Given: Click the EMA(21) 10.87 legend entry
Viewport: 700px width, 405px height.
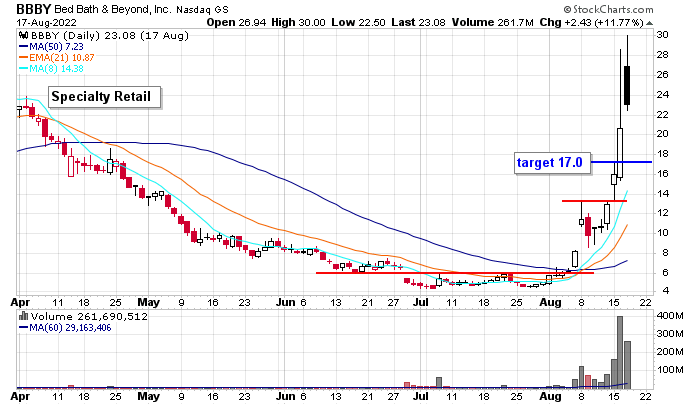Looking at the screenshot, I should [57, 58].
